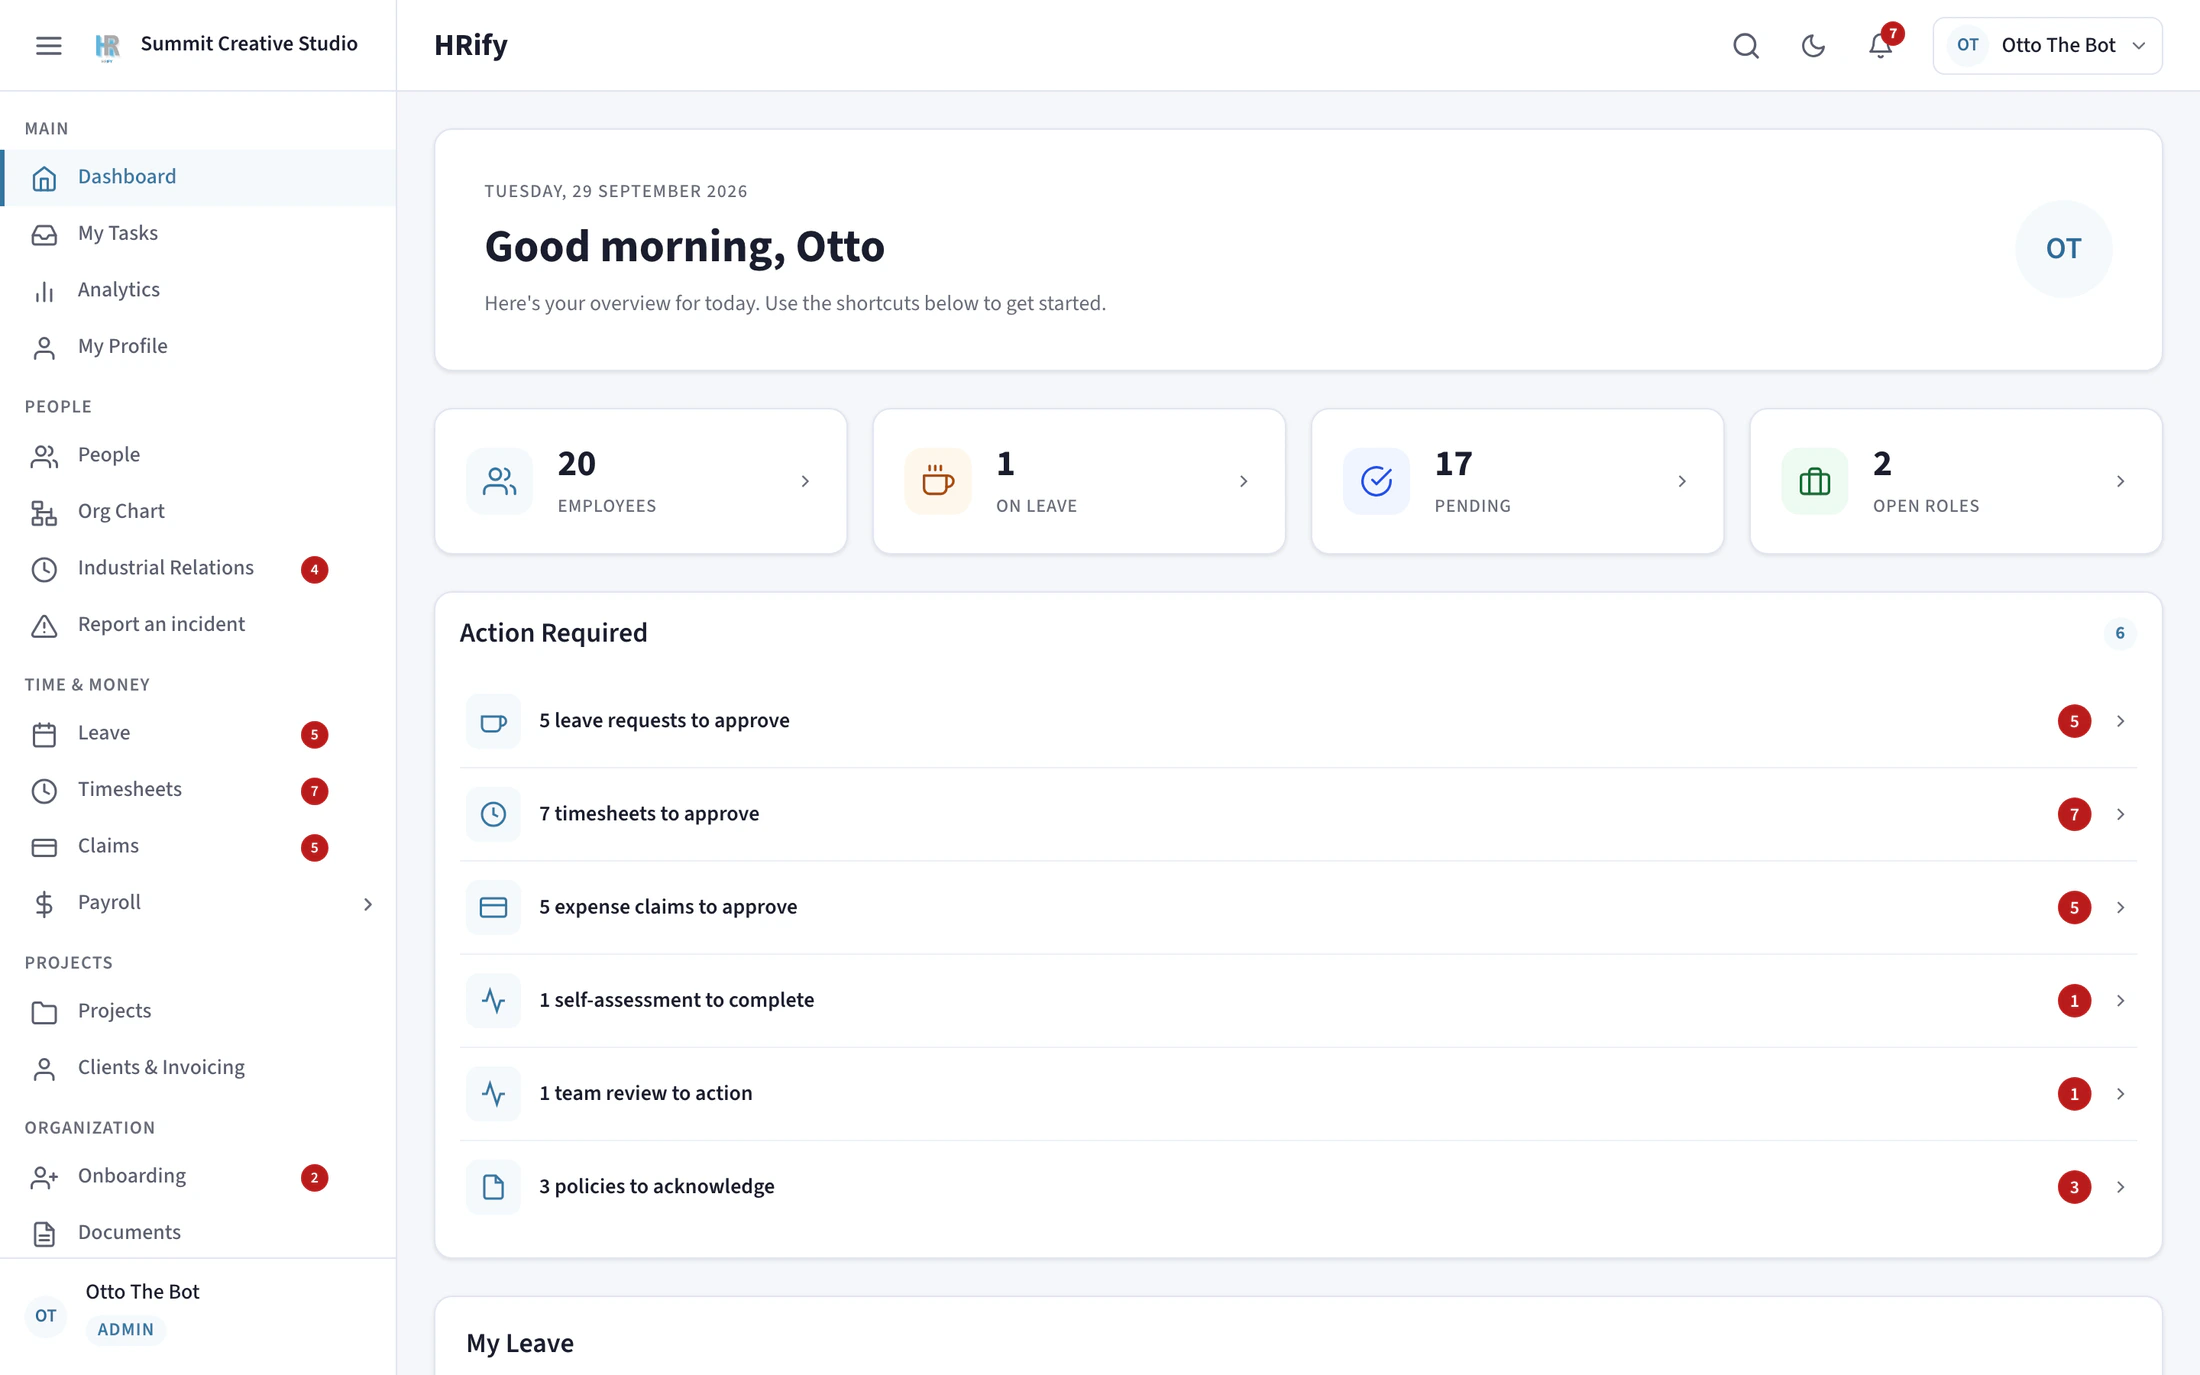This screenshot has width=2200, height=1375.
Task: Click the Documents file icon
Action: [44, 1233]
